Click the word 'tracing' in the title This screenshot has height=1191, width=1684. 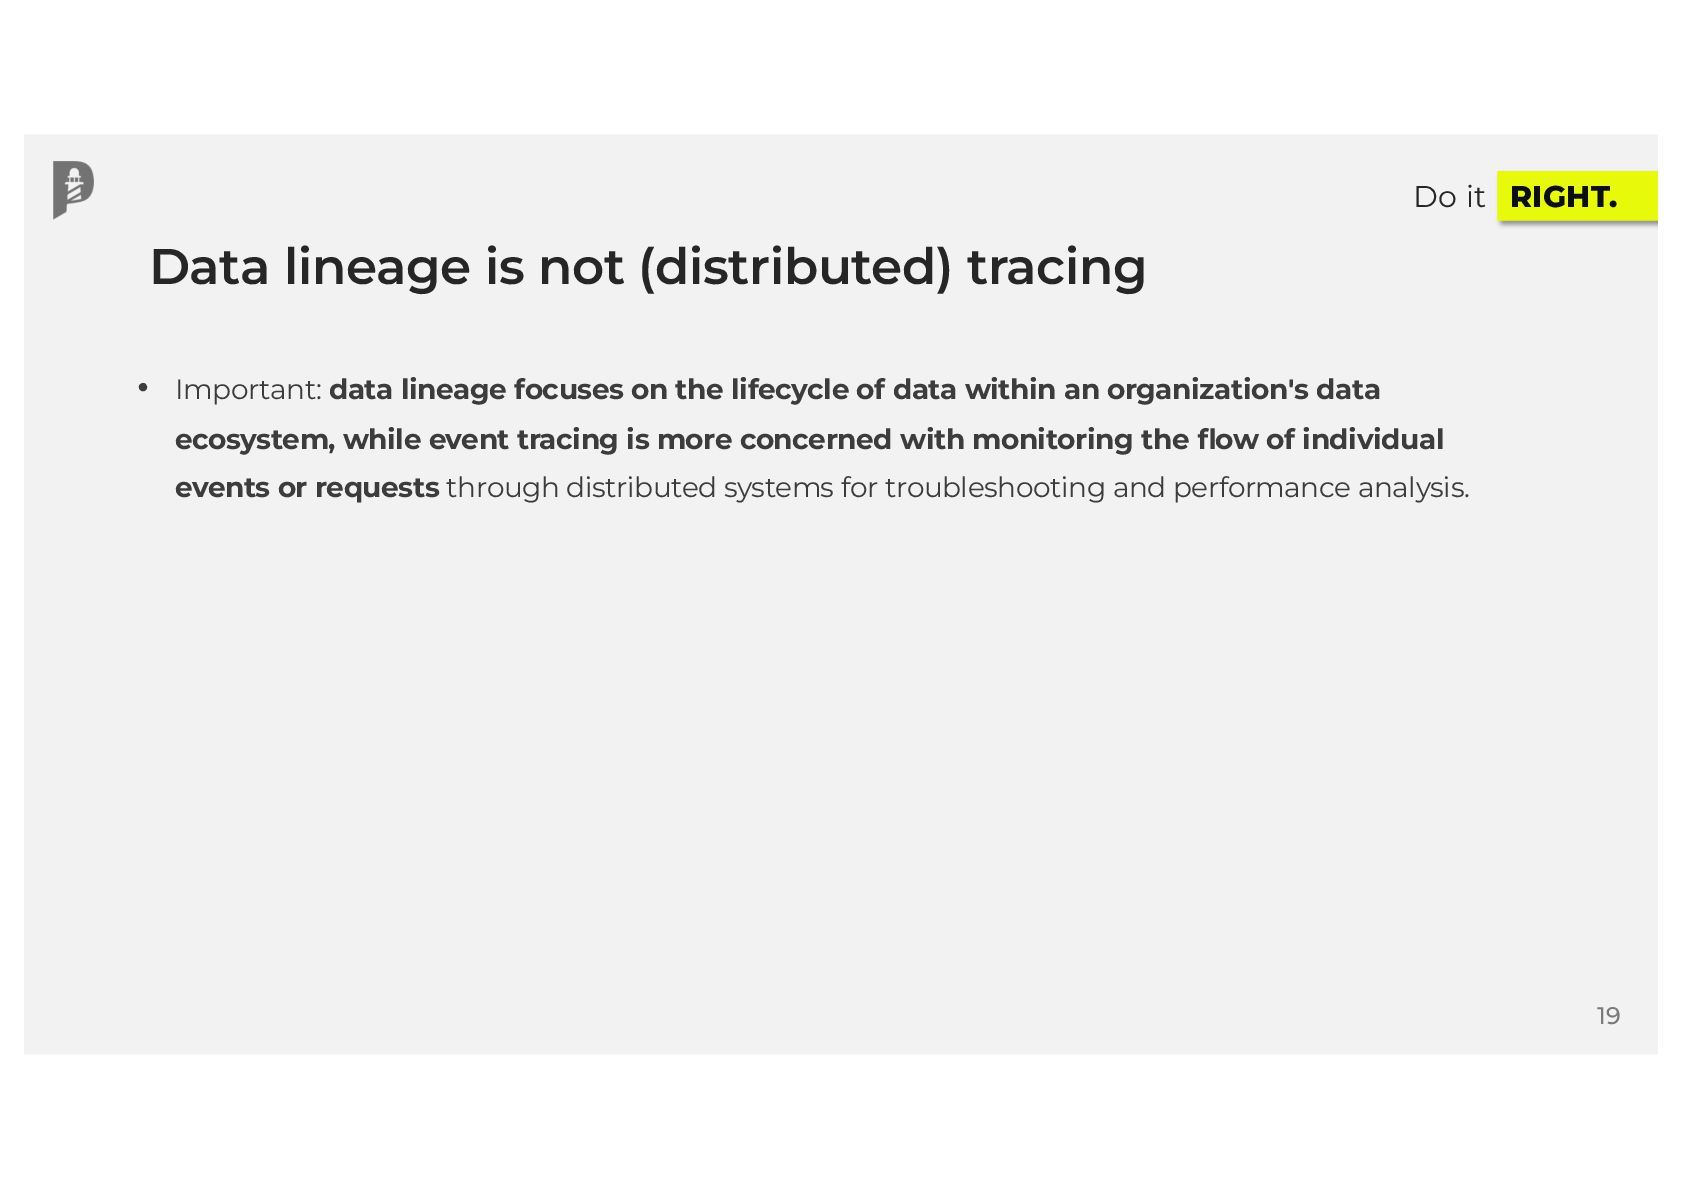(1057, 267)
